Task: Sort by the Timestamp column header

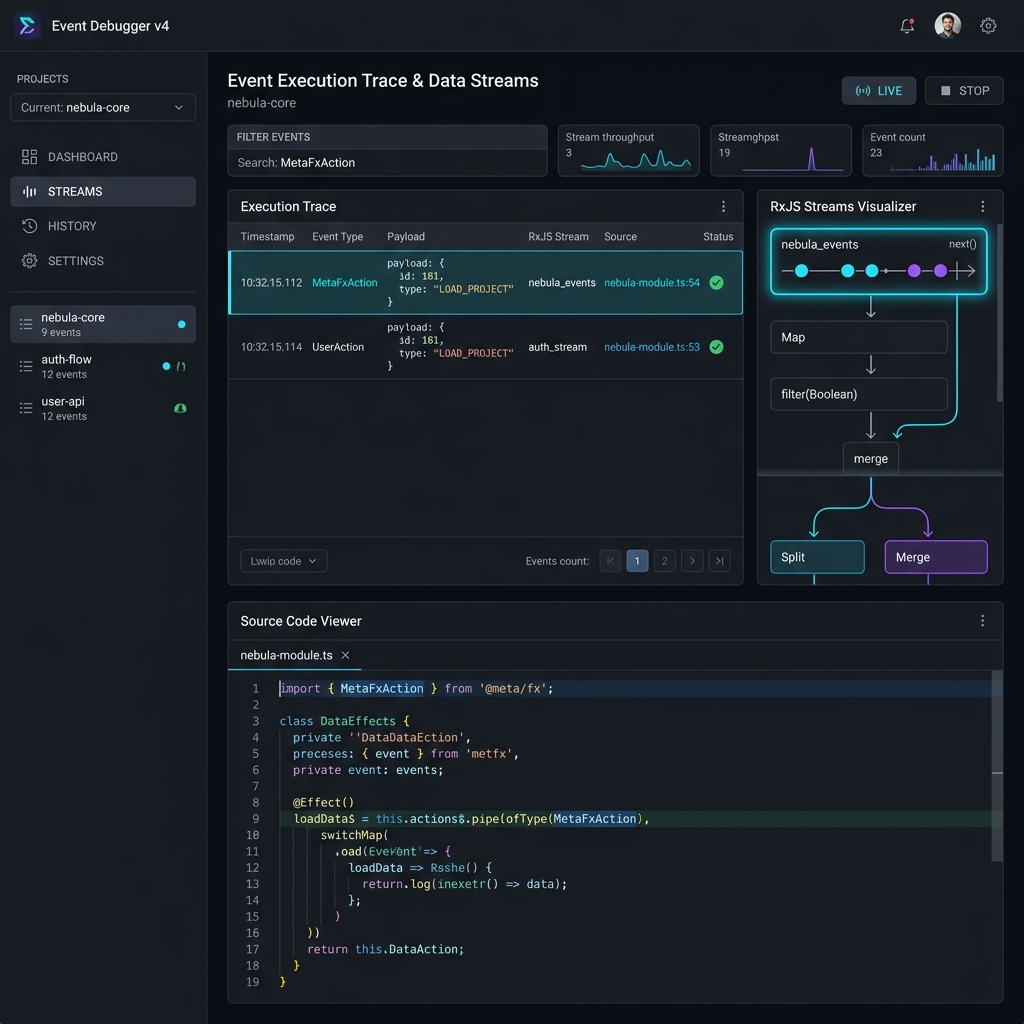Action: tap(267, 236)
